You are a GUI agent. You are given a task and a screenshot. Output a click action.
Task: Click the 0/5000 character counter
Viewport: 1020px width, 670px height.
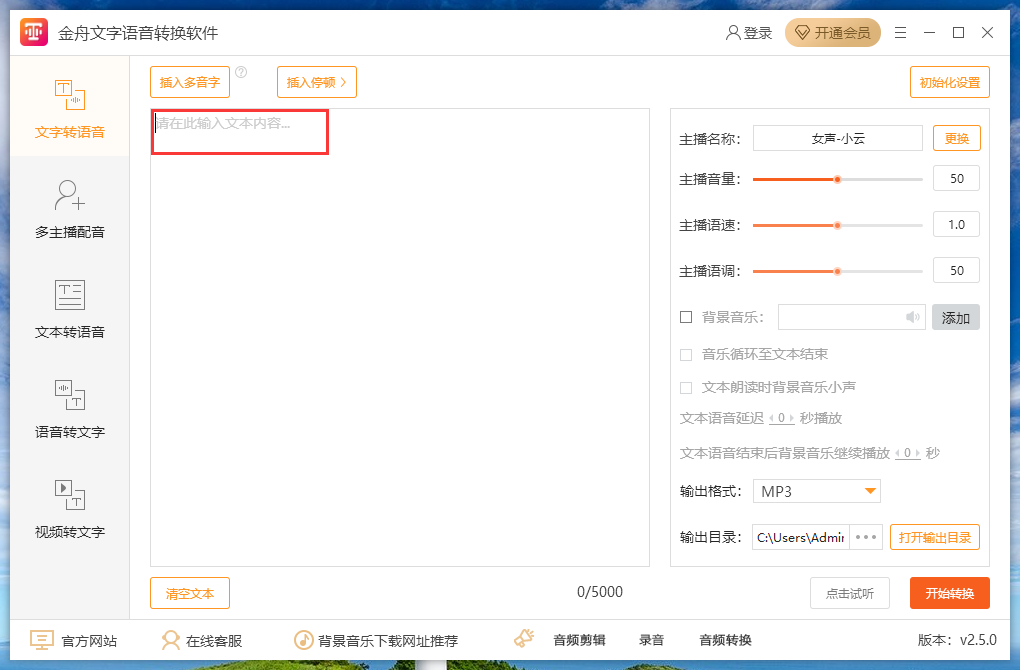pyautogui.click(x=600, y=592)
